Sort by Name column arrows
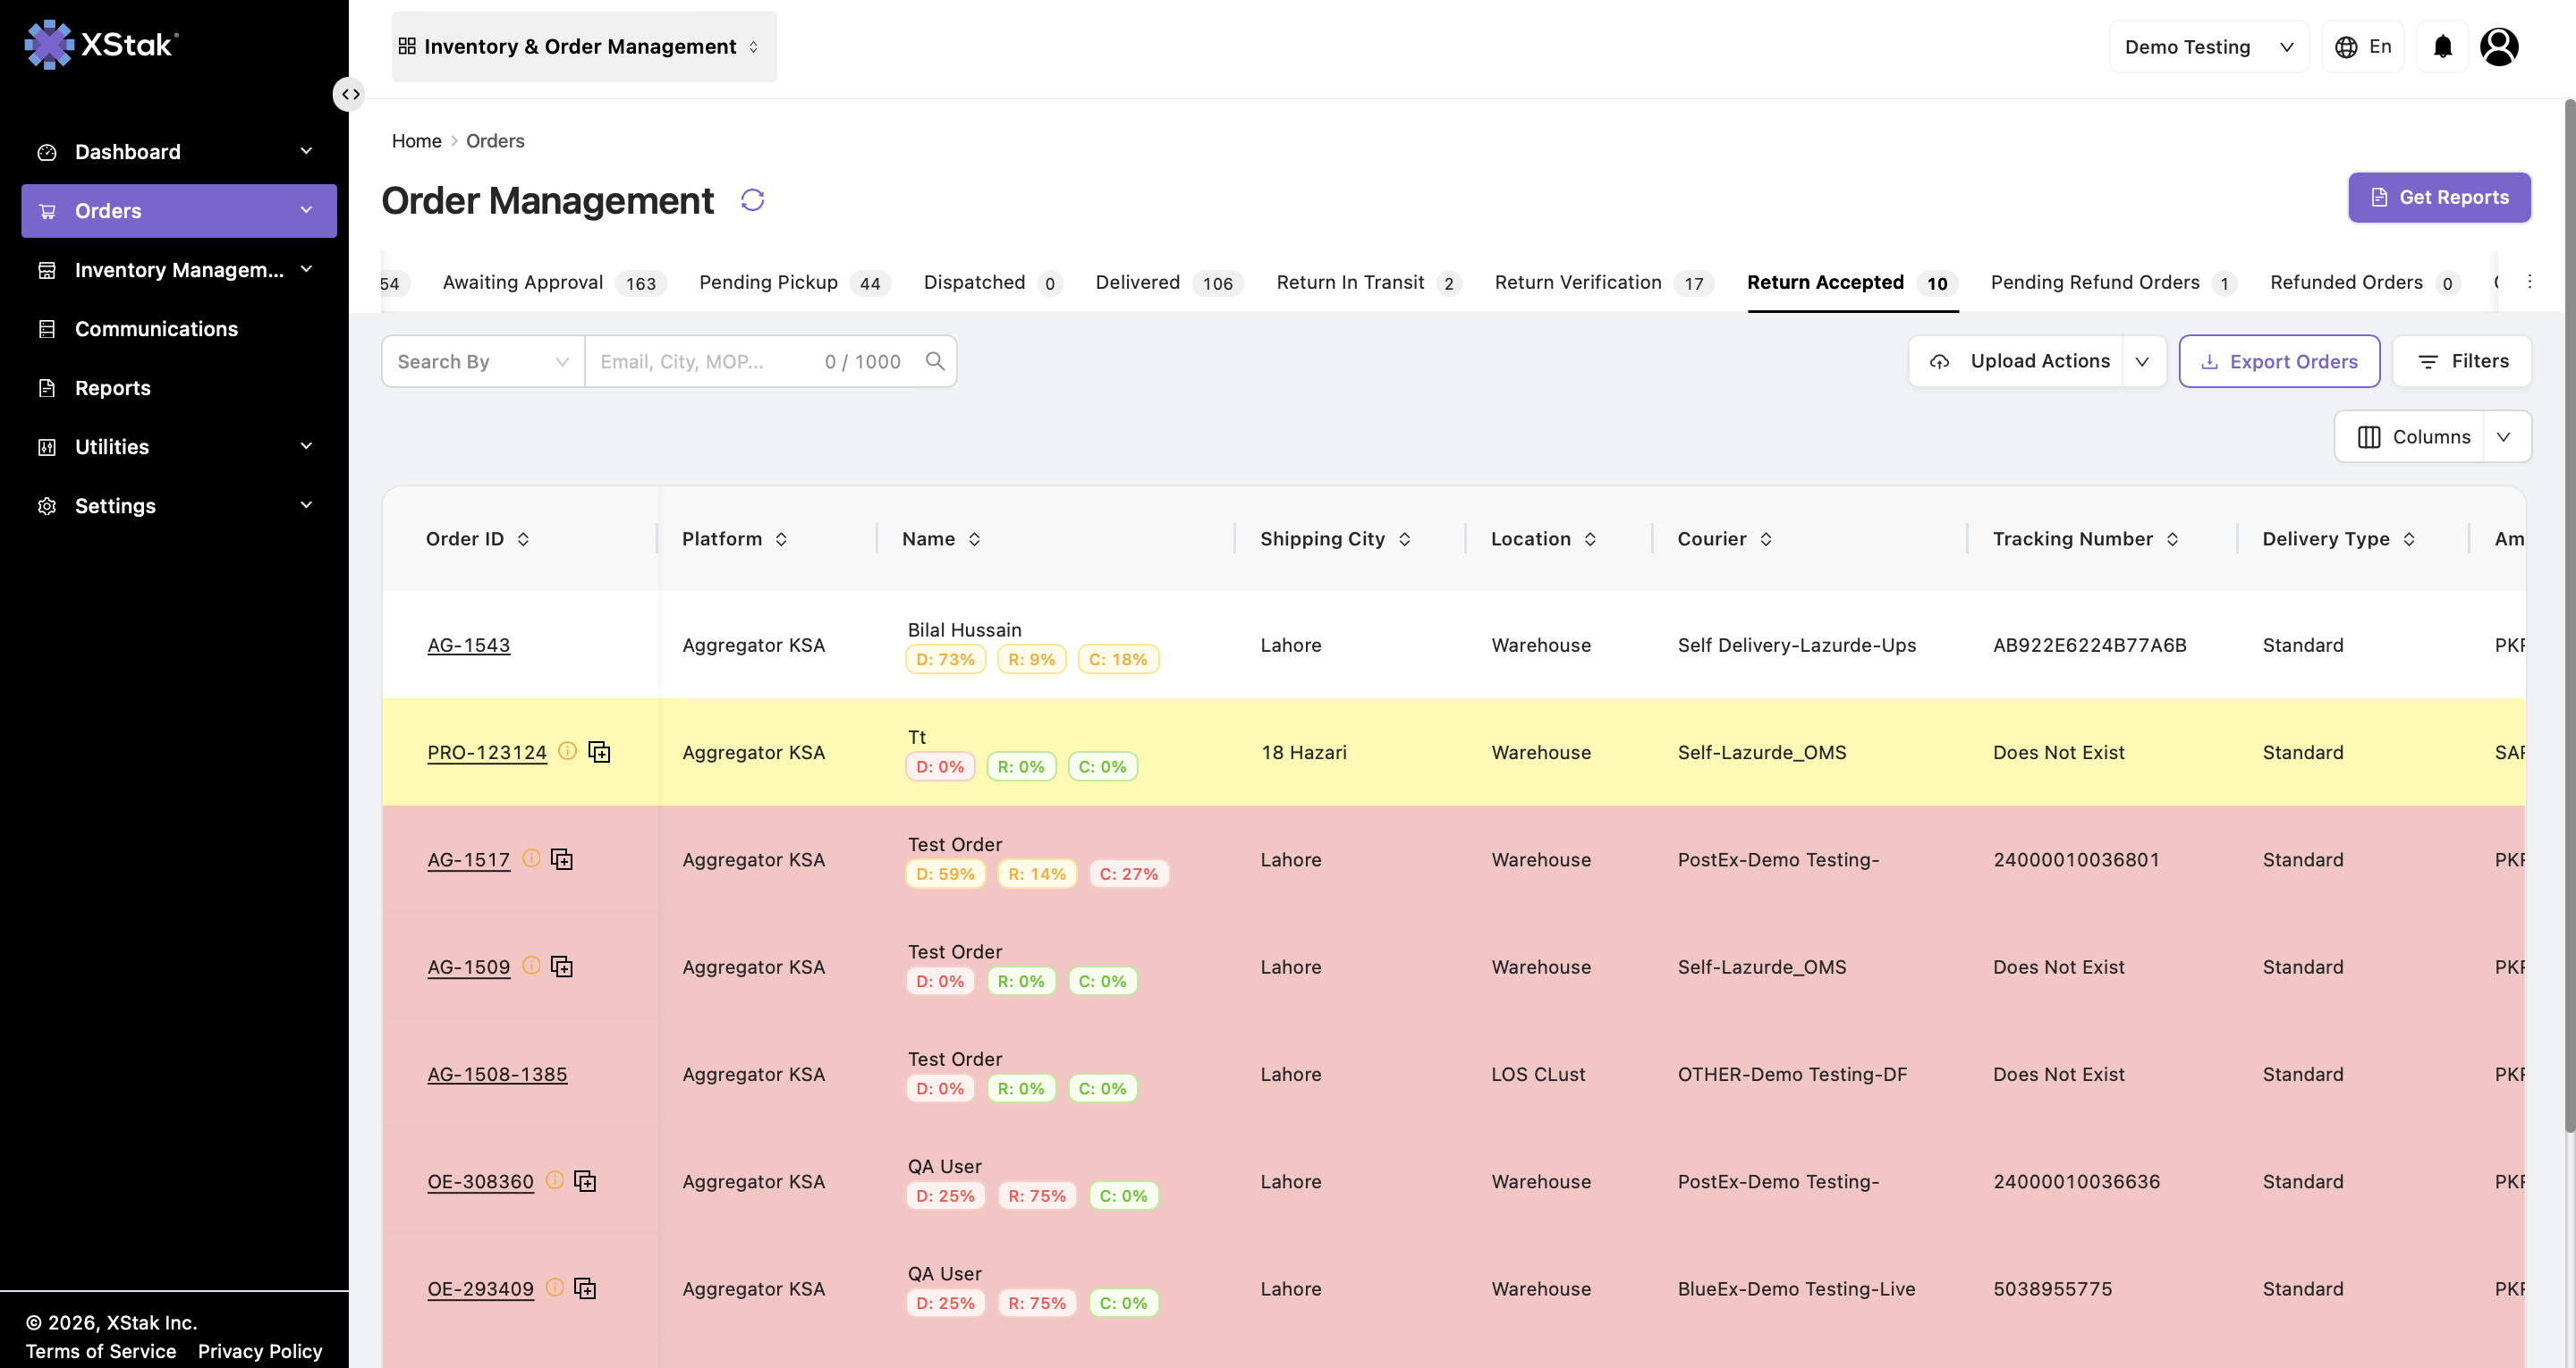The height and width of the screenshot is (1368, 2576). coord(974,539)
